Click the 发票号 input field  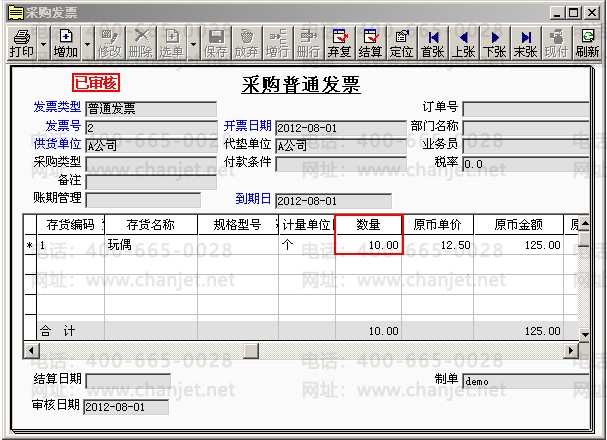(x=151, y=128)
